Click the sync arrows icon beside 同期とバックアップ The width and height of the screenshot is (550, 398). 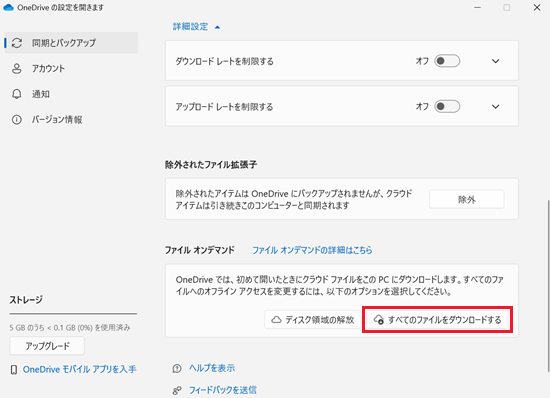tap(17, 43)
